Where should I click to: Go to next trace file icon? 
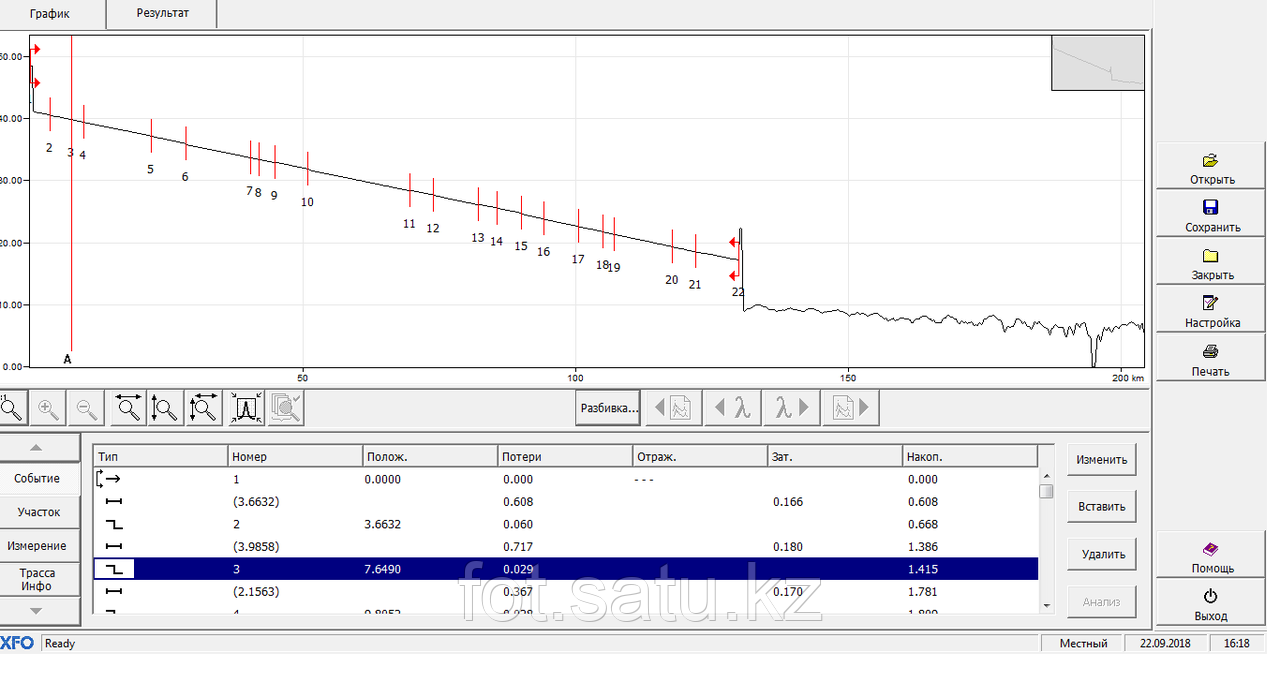coord(851,408)
